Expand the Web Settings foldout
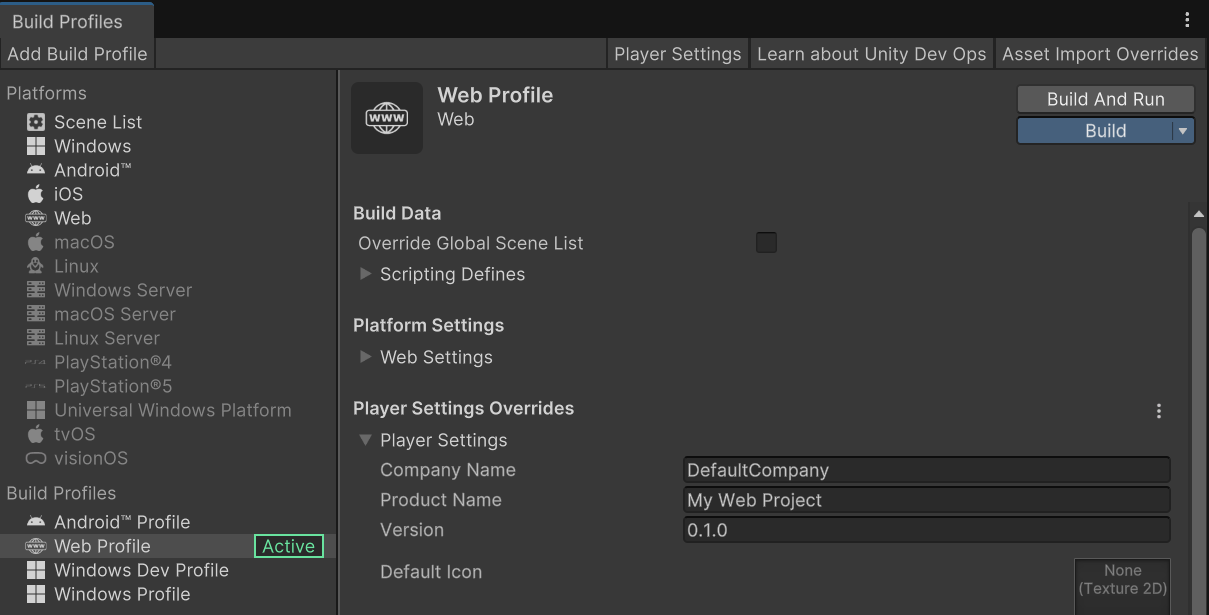1209x615 pixels. click(366, 357)
